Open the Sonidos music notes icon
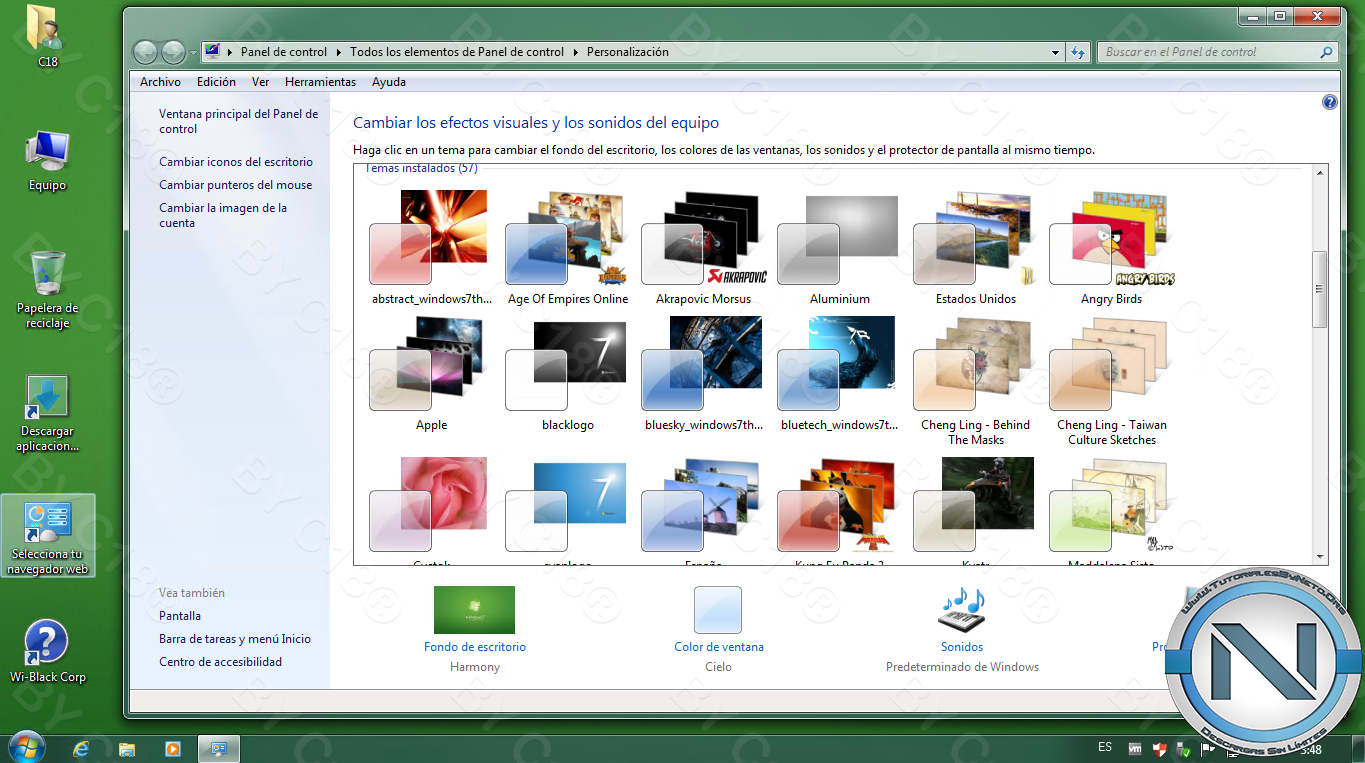Viewport: 1365px width, 763px height. 962,610
